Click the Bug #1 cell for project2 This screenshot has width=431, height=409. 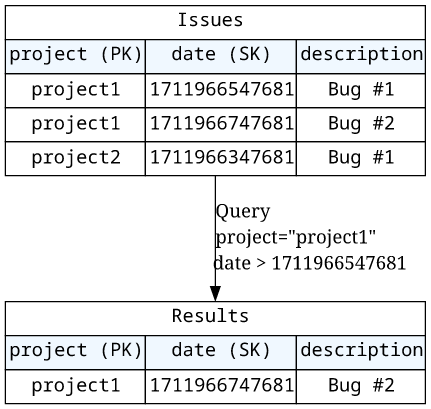361,159
